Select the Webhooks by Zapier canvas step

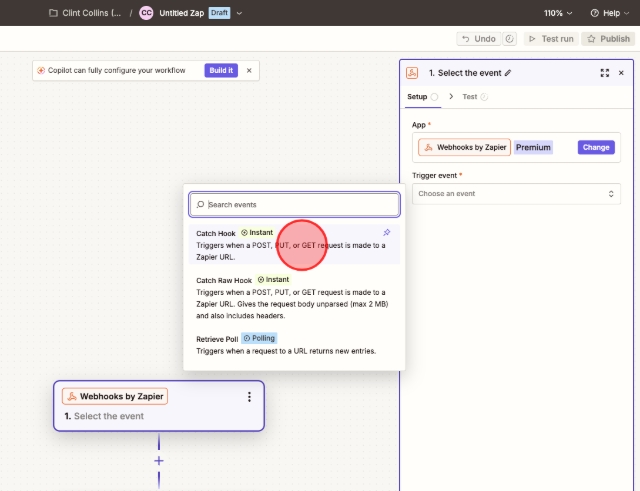159,406
